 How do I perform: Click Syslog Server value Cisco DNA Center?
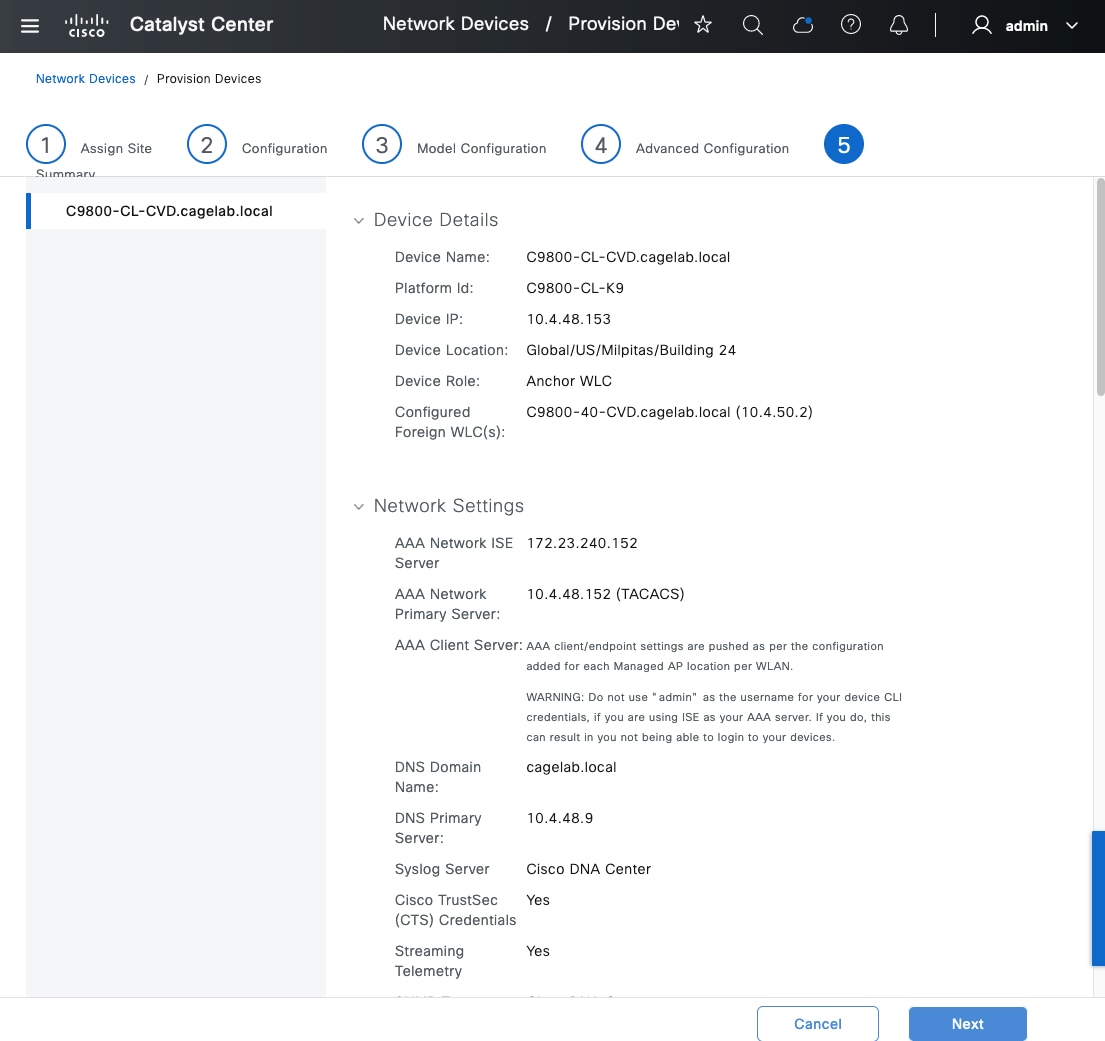click(x=588, y=869)
